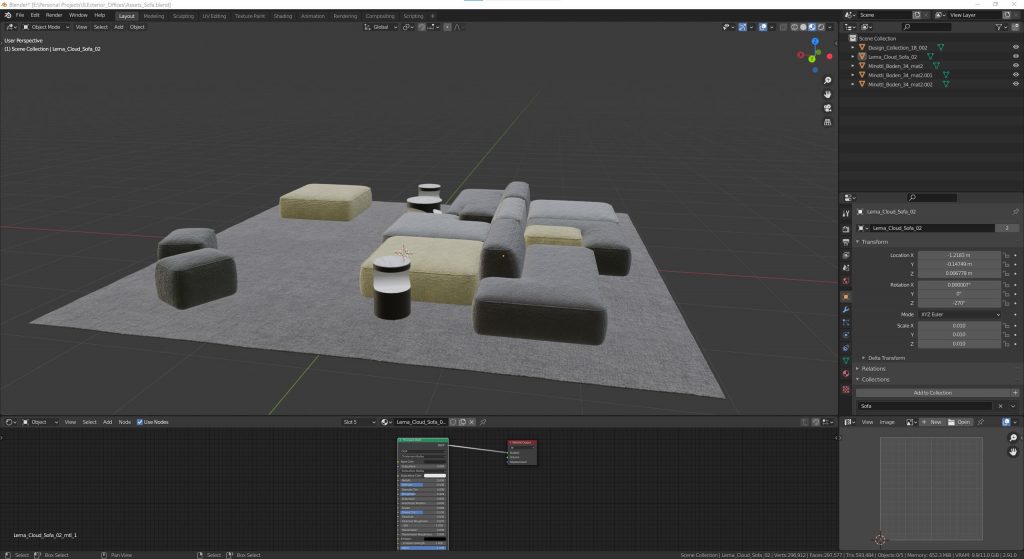Click the Scale Y value field
The height and width of the screenshot is (559, 1024).
tap(959, 334)
